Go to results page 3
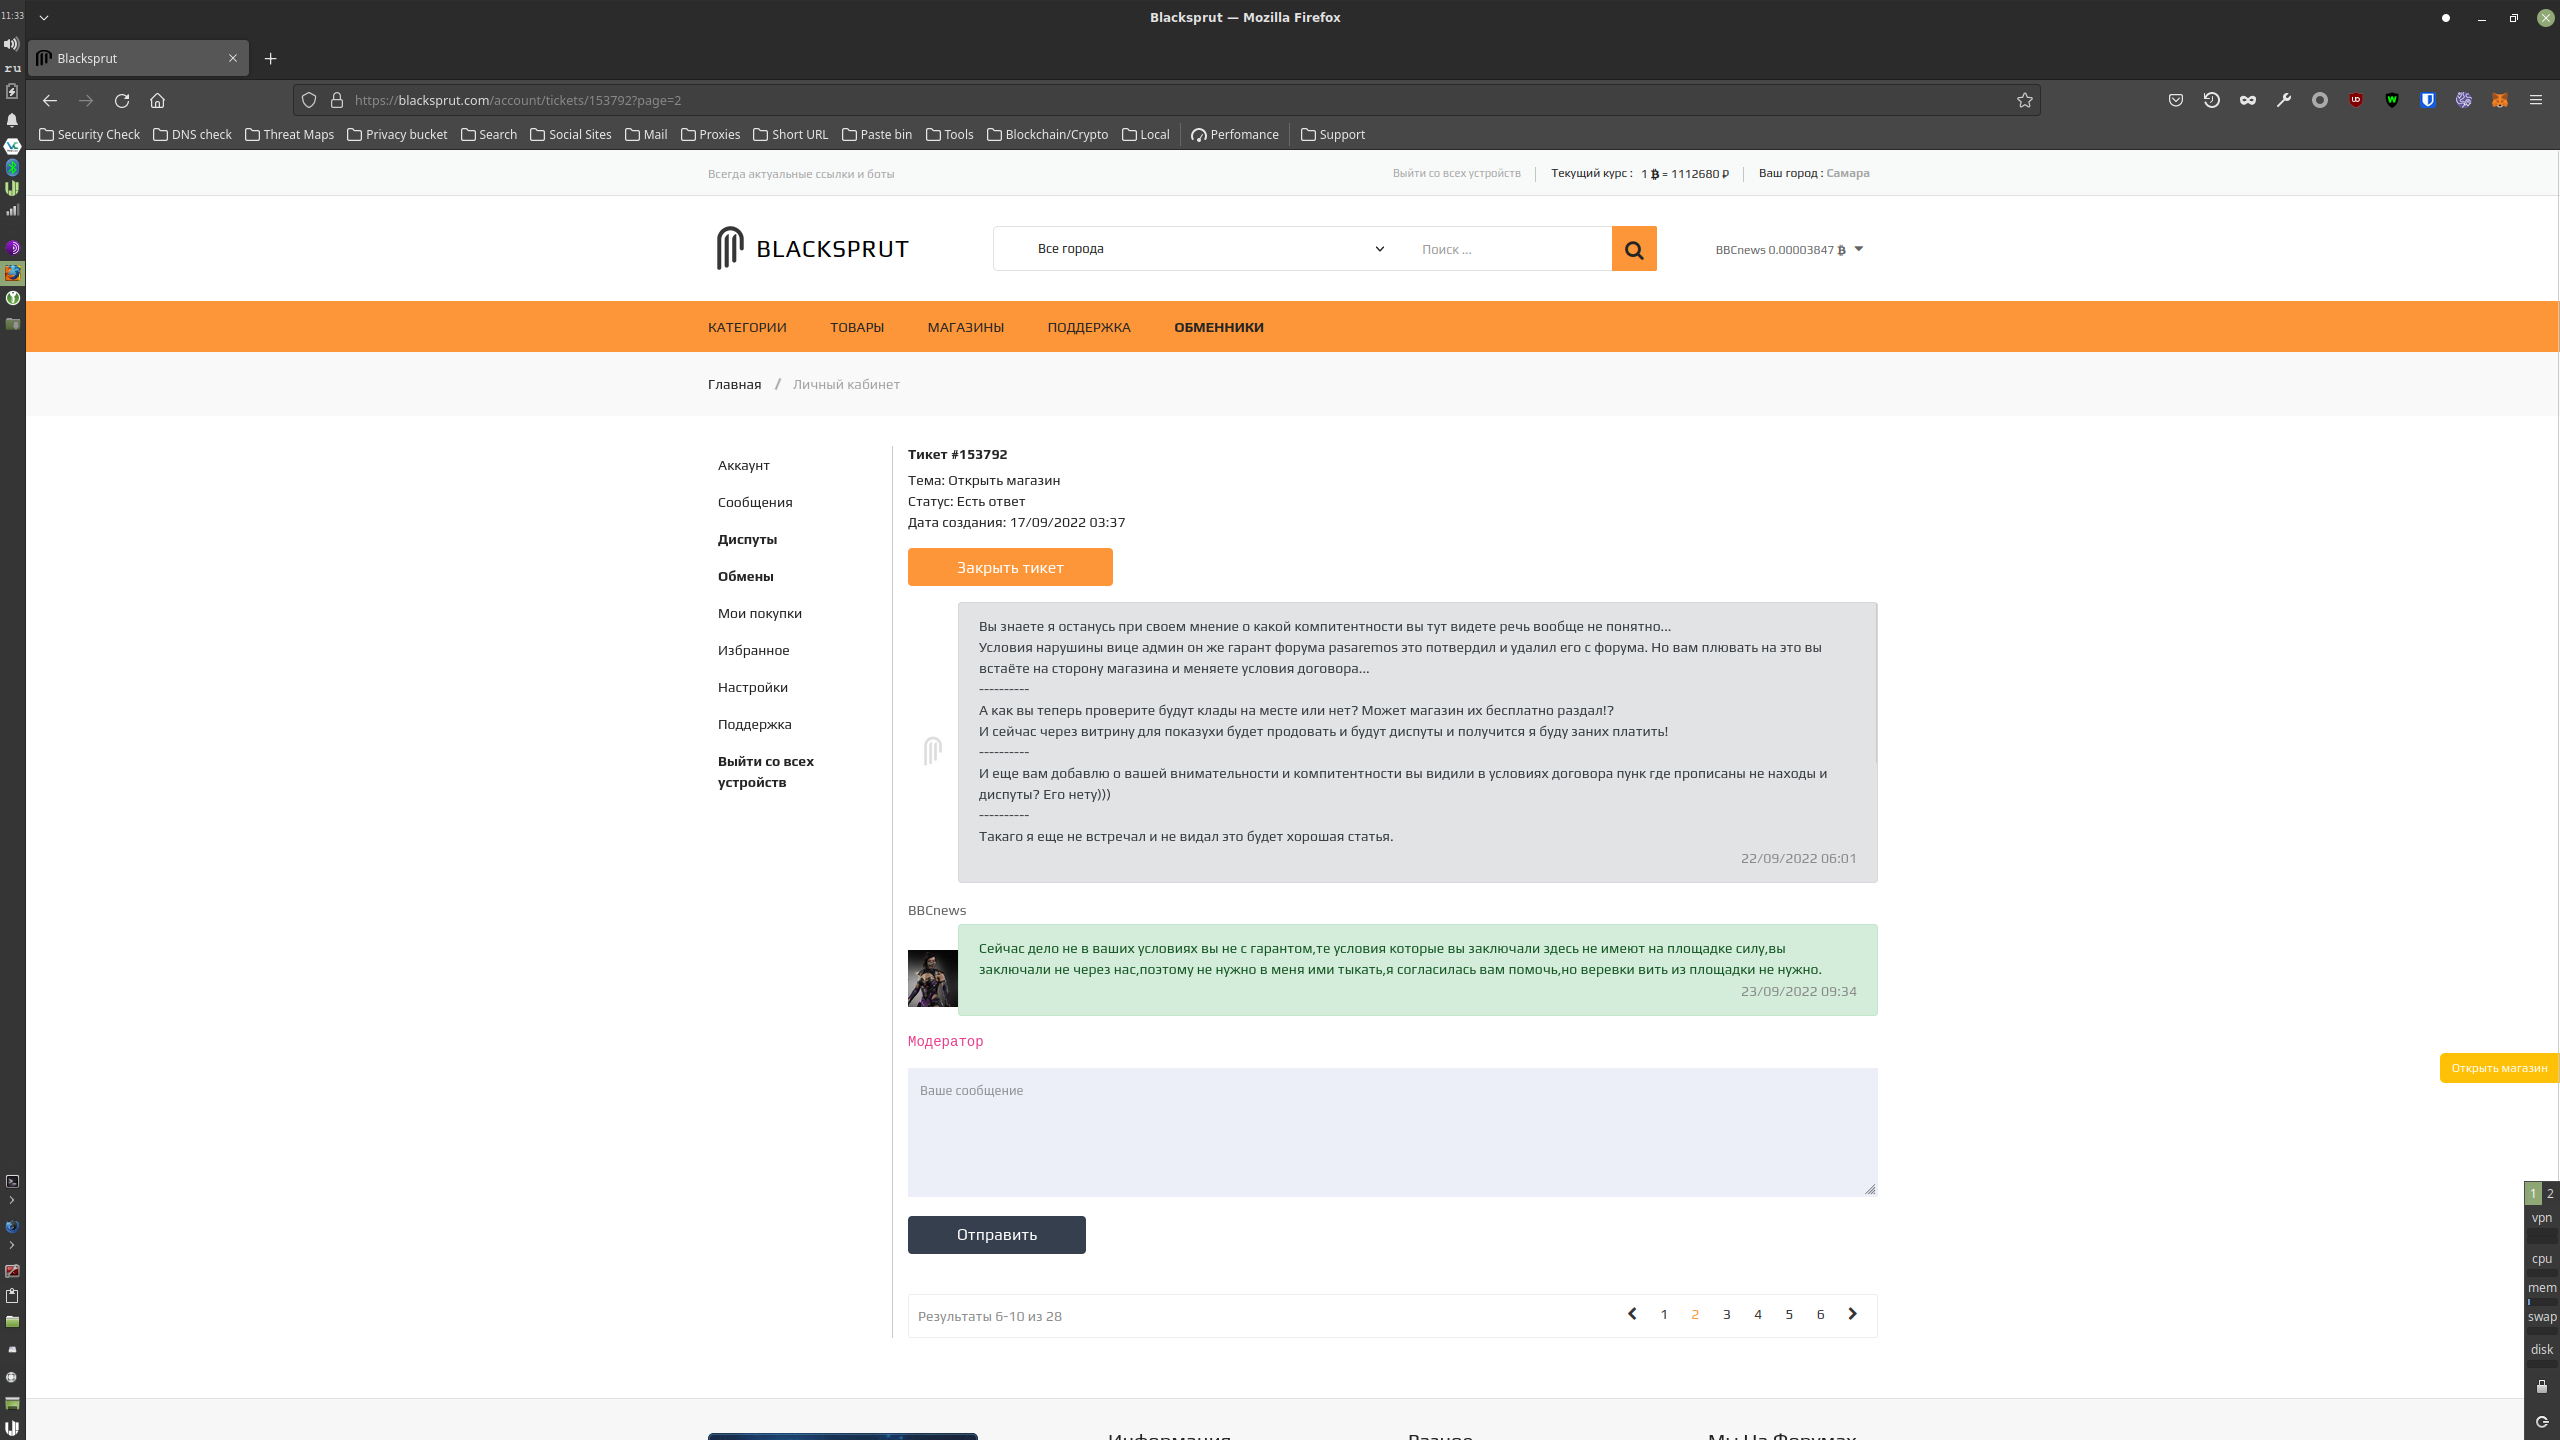 click(1726, 1314)
